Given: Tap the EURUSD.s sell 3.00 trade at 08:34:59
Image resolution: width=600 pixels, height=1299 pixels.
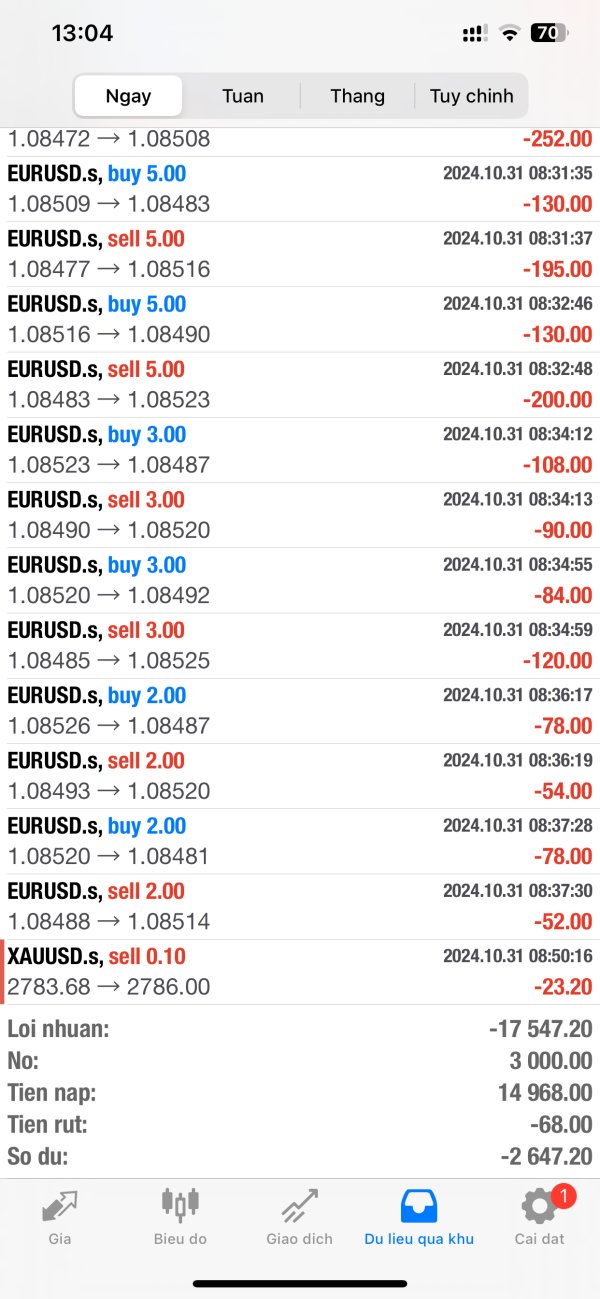Looking at the screenshot, I should (x=300, y=645).
